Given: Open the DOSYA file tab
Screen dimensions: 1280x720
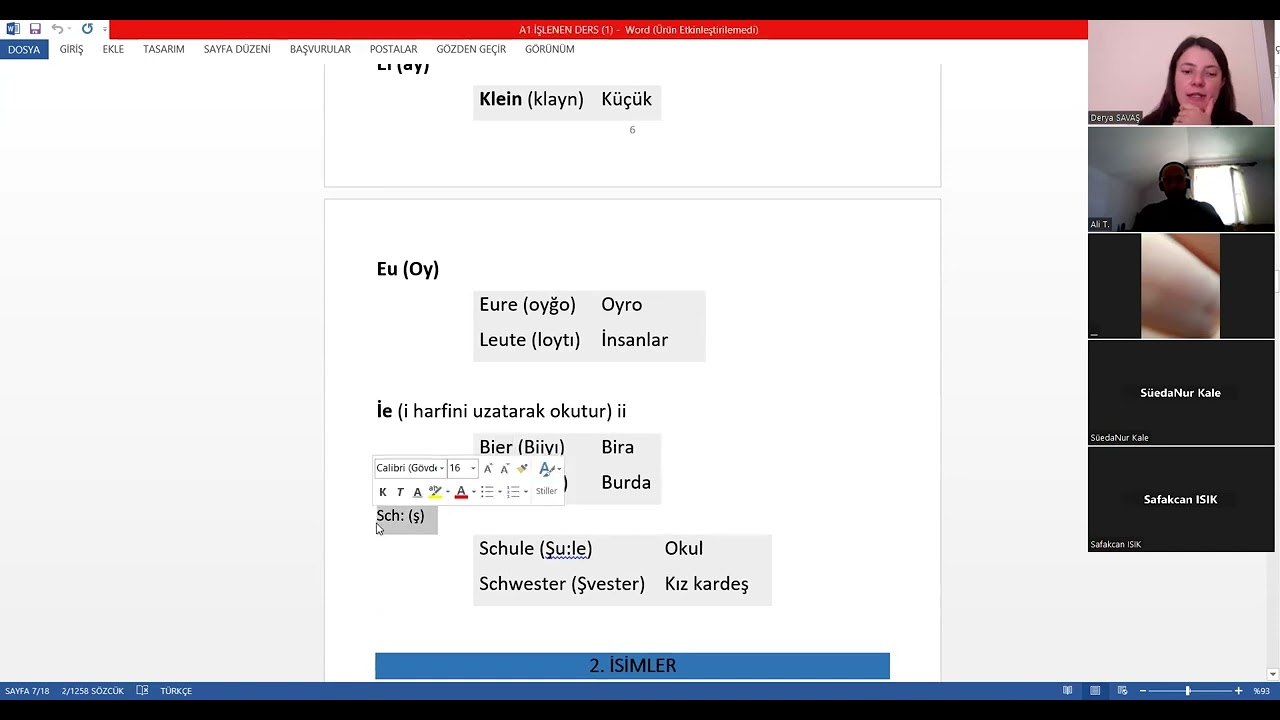Looking at the screenshot, I should (x=24, y=49).
